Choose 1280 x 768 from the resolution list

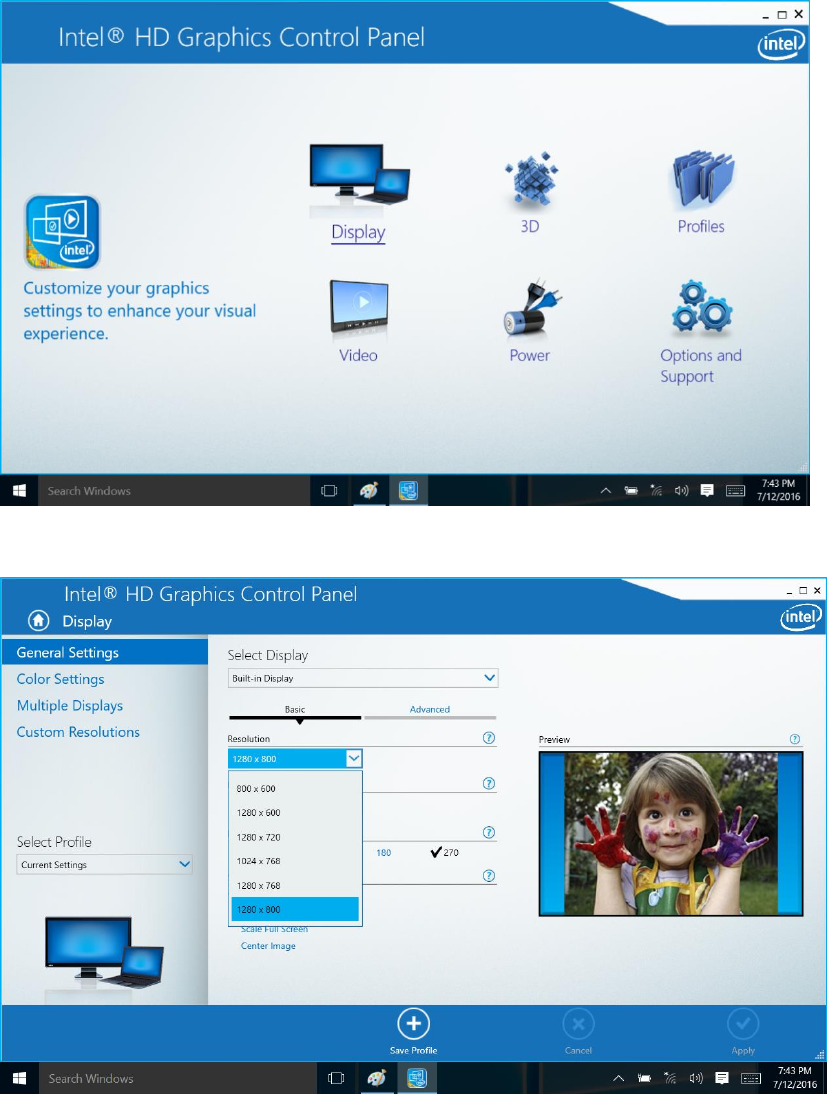coord(295,885)
